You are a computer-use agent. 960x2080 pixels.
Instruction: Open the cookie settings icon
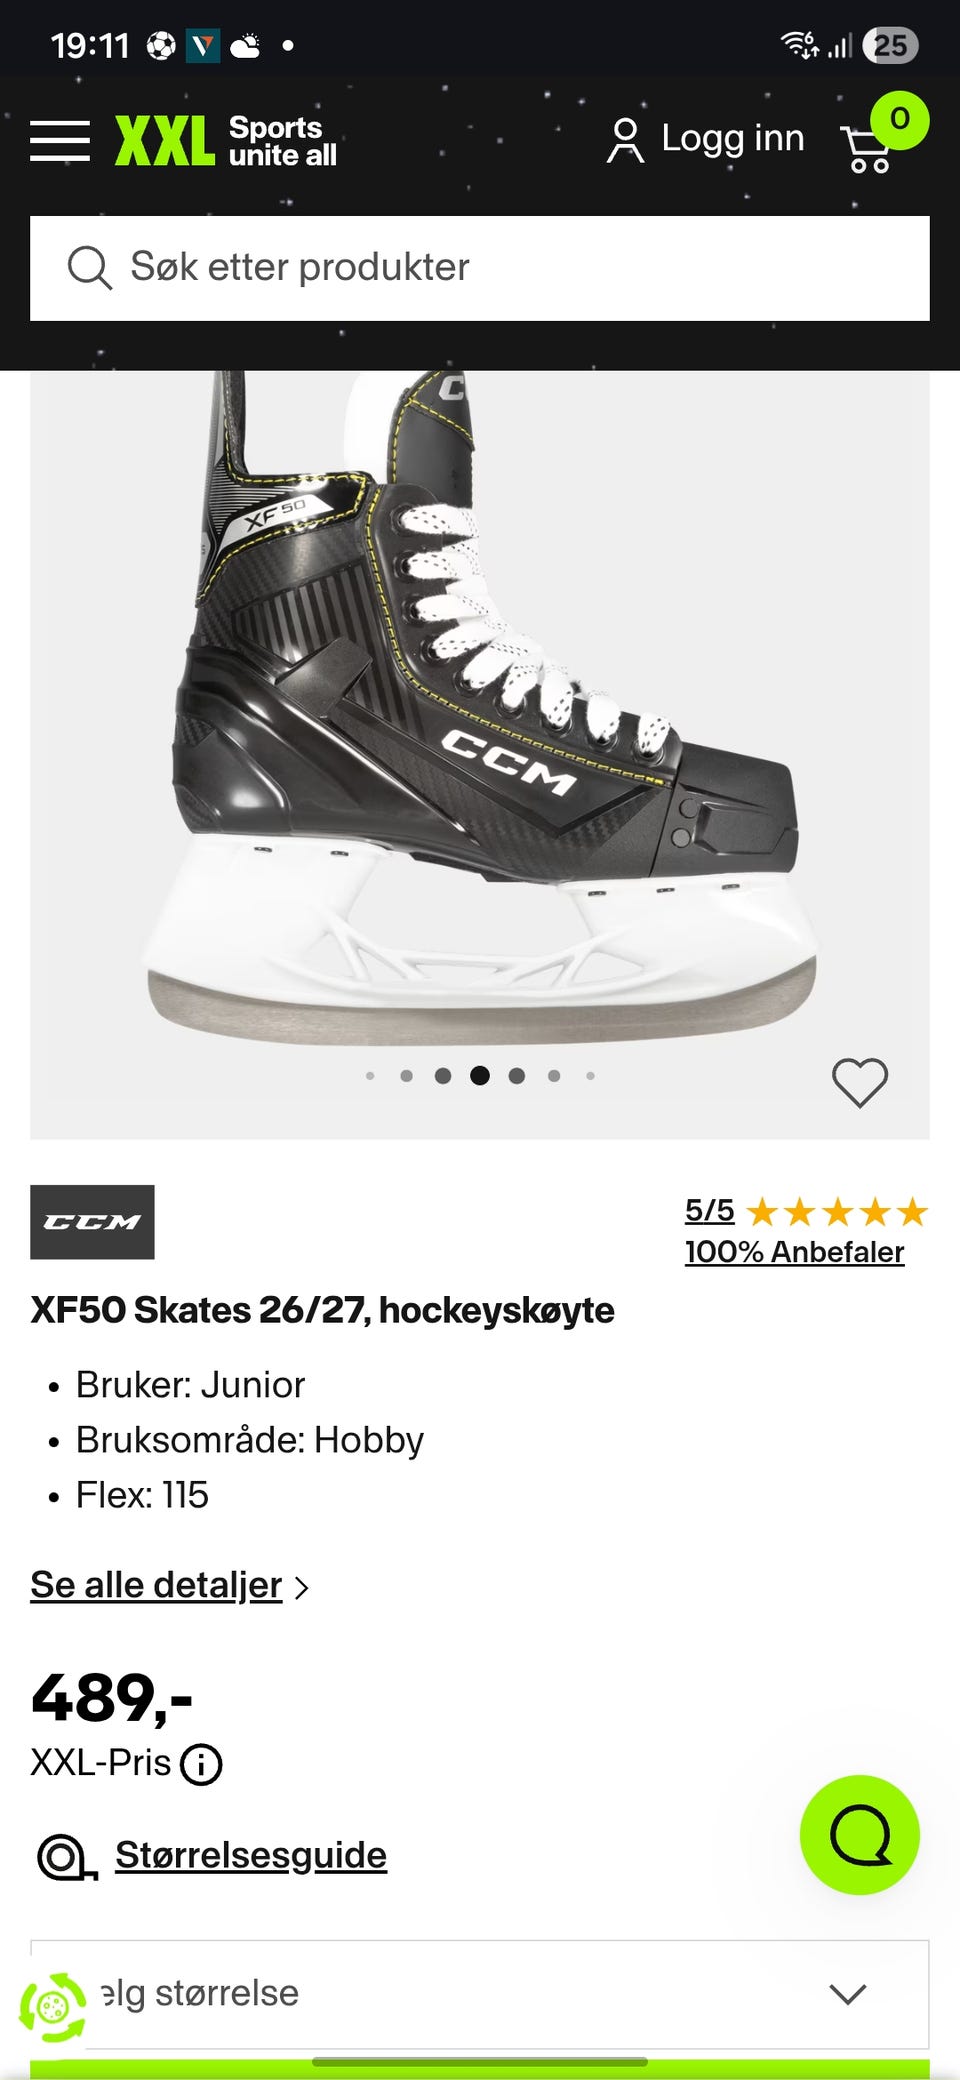click(53, 2006)
